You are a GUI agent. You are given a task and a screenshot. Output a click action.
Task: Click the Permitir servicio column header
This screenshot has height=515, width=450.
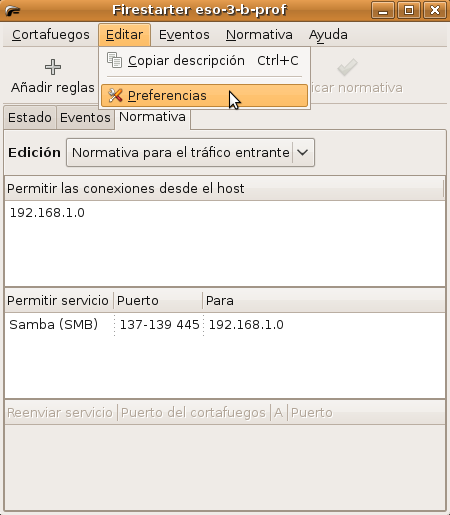[59, 301]
